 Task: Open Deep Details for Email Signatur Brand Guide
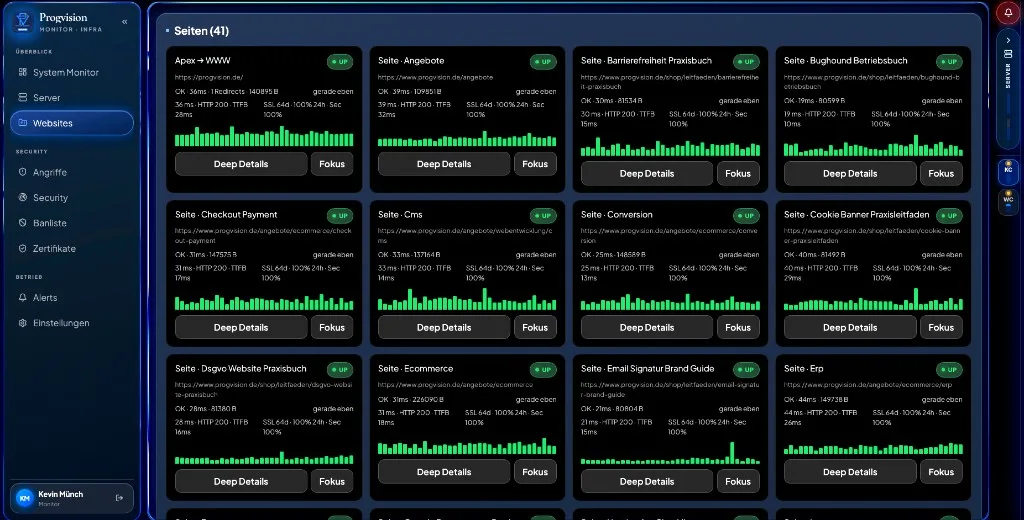(647, 481)
